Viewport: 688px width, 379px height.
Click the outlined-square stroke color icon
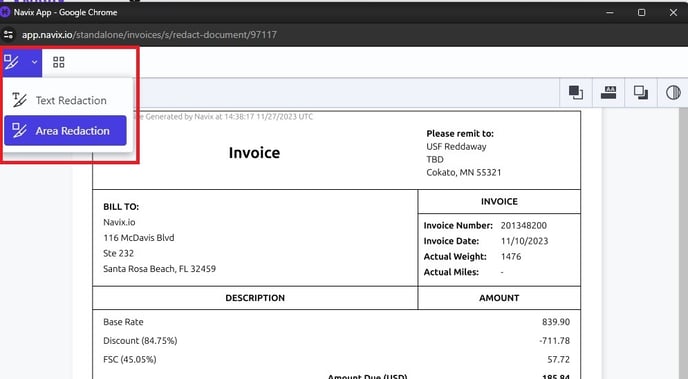click(x=641, y=93)
